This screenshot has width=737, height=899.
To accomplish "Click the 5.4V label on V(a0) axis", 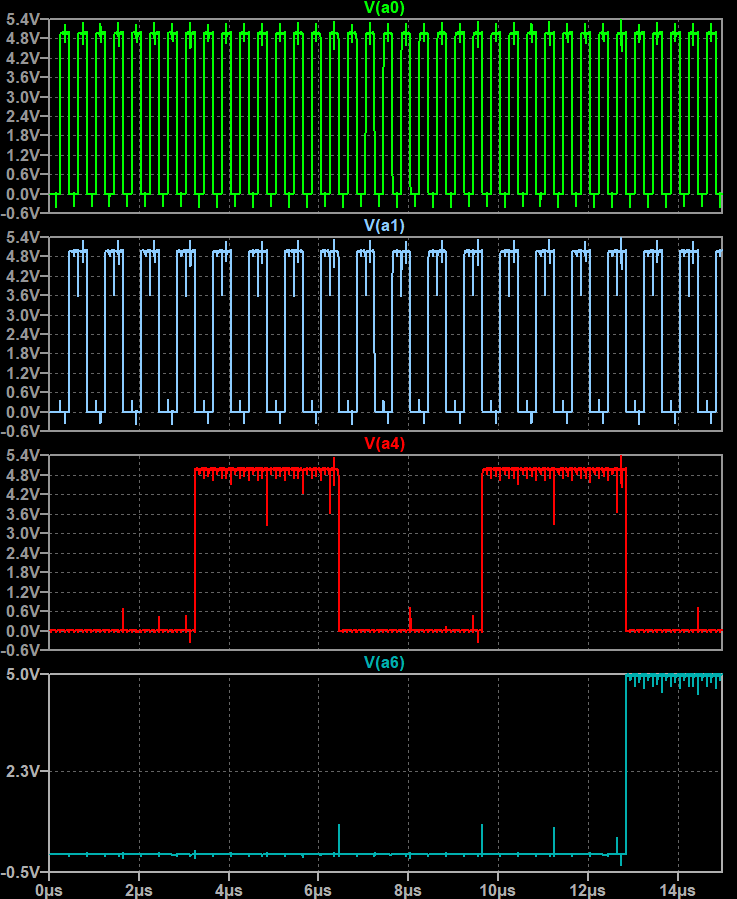I will pyautogui.click(x=23, y=19).
